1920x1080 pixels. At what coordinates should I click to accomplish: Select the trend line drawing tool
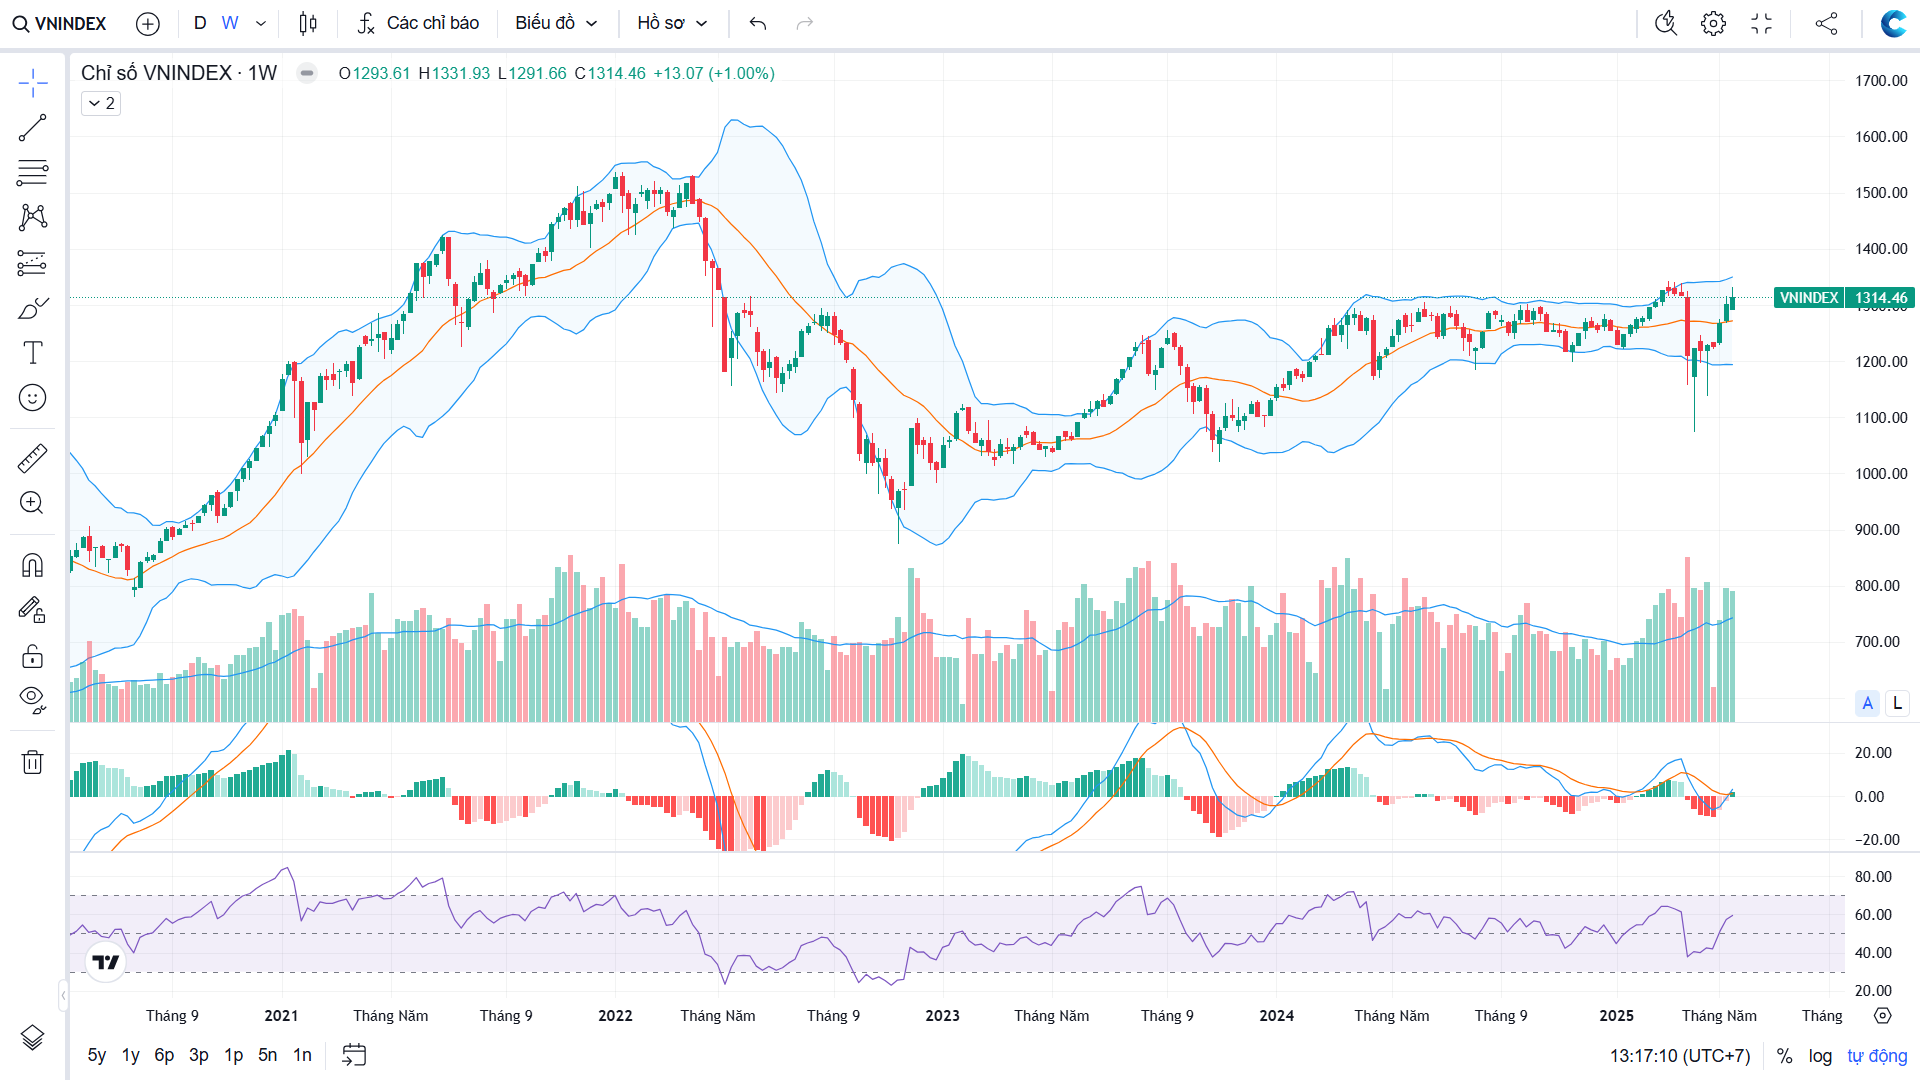pyautogui.click(x=32, y=128)
